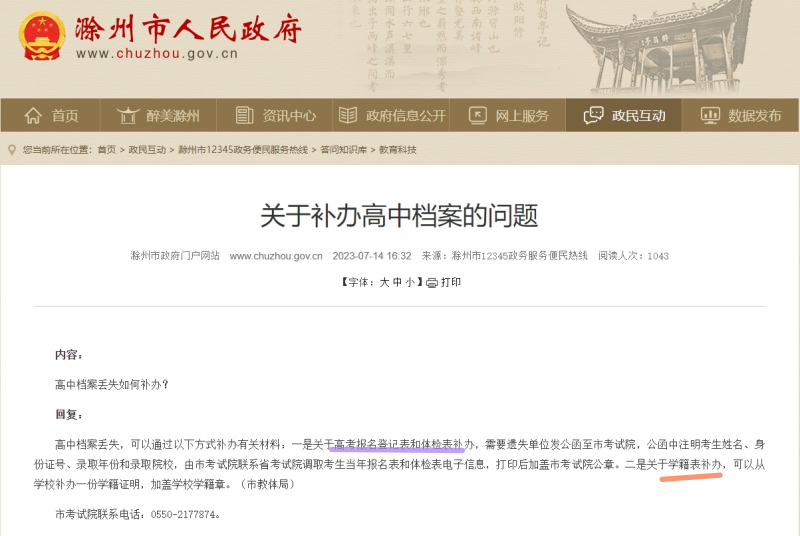Open the 政府信息公开 navigation tab
The height and width of the screenshot is (536, 800).
pyautogui.click(x=391, y=116)
